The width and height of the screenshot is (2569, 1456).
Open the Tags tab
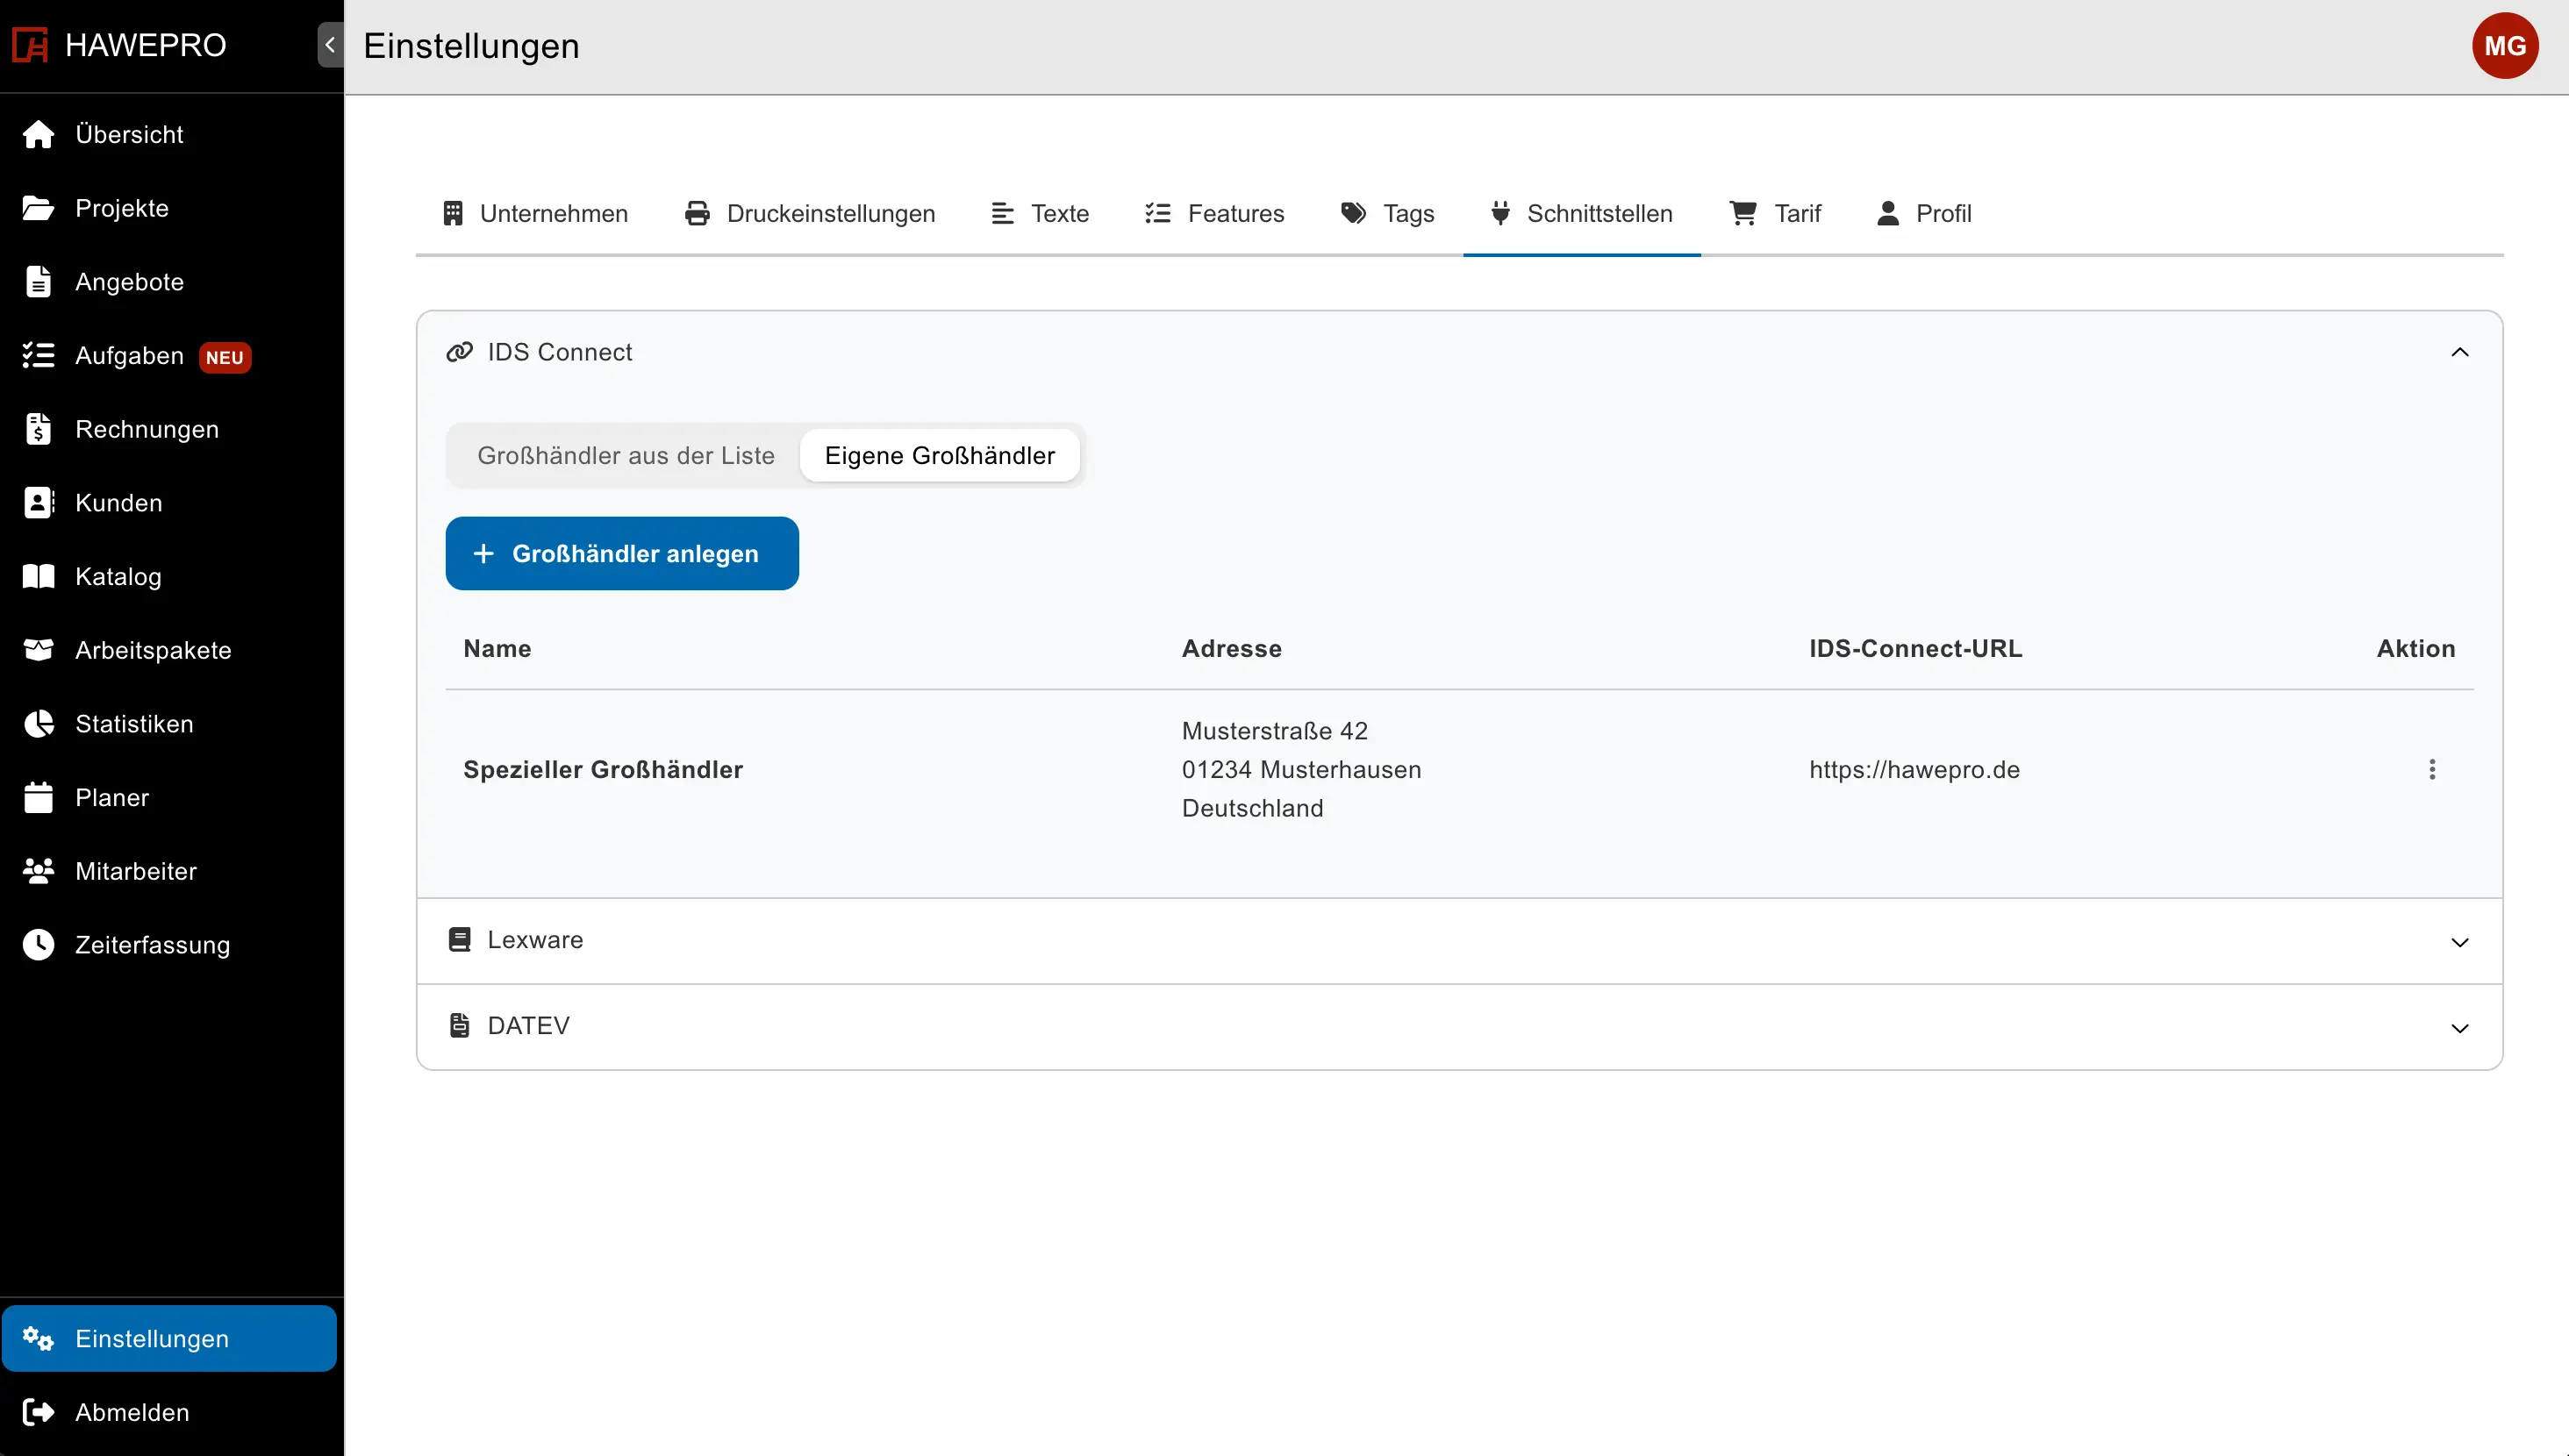1387,214
